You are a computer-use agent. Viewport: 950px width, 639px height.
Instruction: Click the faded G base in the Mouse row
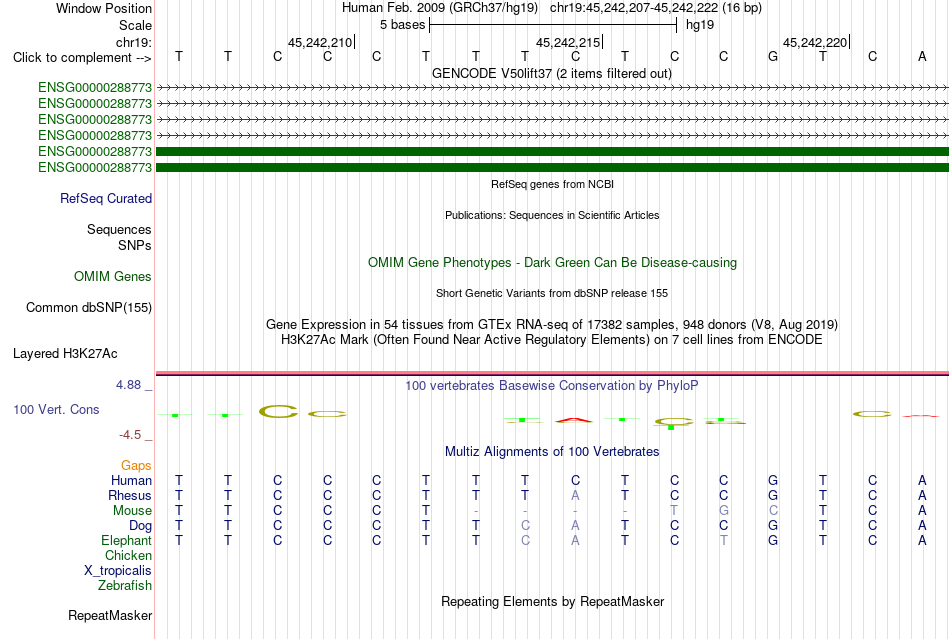pyautogui.click(x=723, y=511)
